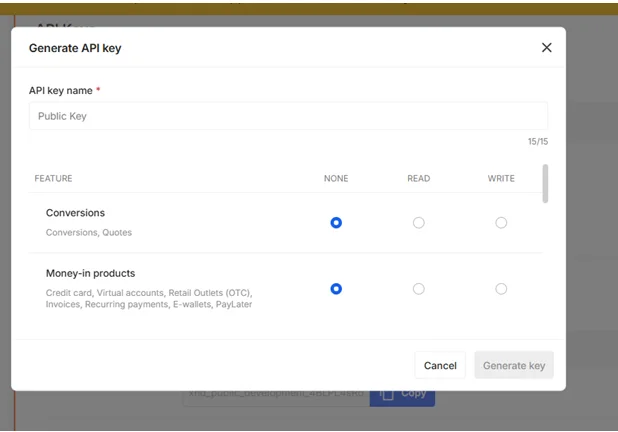Click the permissions list scrollbar
Viewport: 618px width, 432px height.
click(x=545, y=184)
